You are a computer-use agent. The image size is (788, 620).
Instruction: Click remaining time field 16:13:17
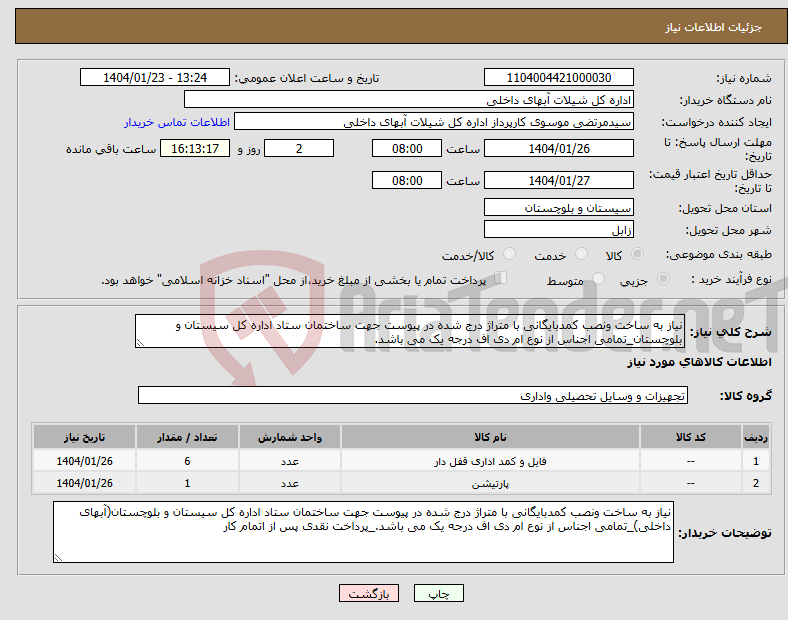(x=195, y=149)
